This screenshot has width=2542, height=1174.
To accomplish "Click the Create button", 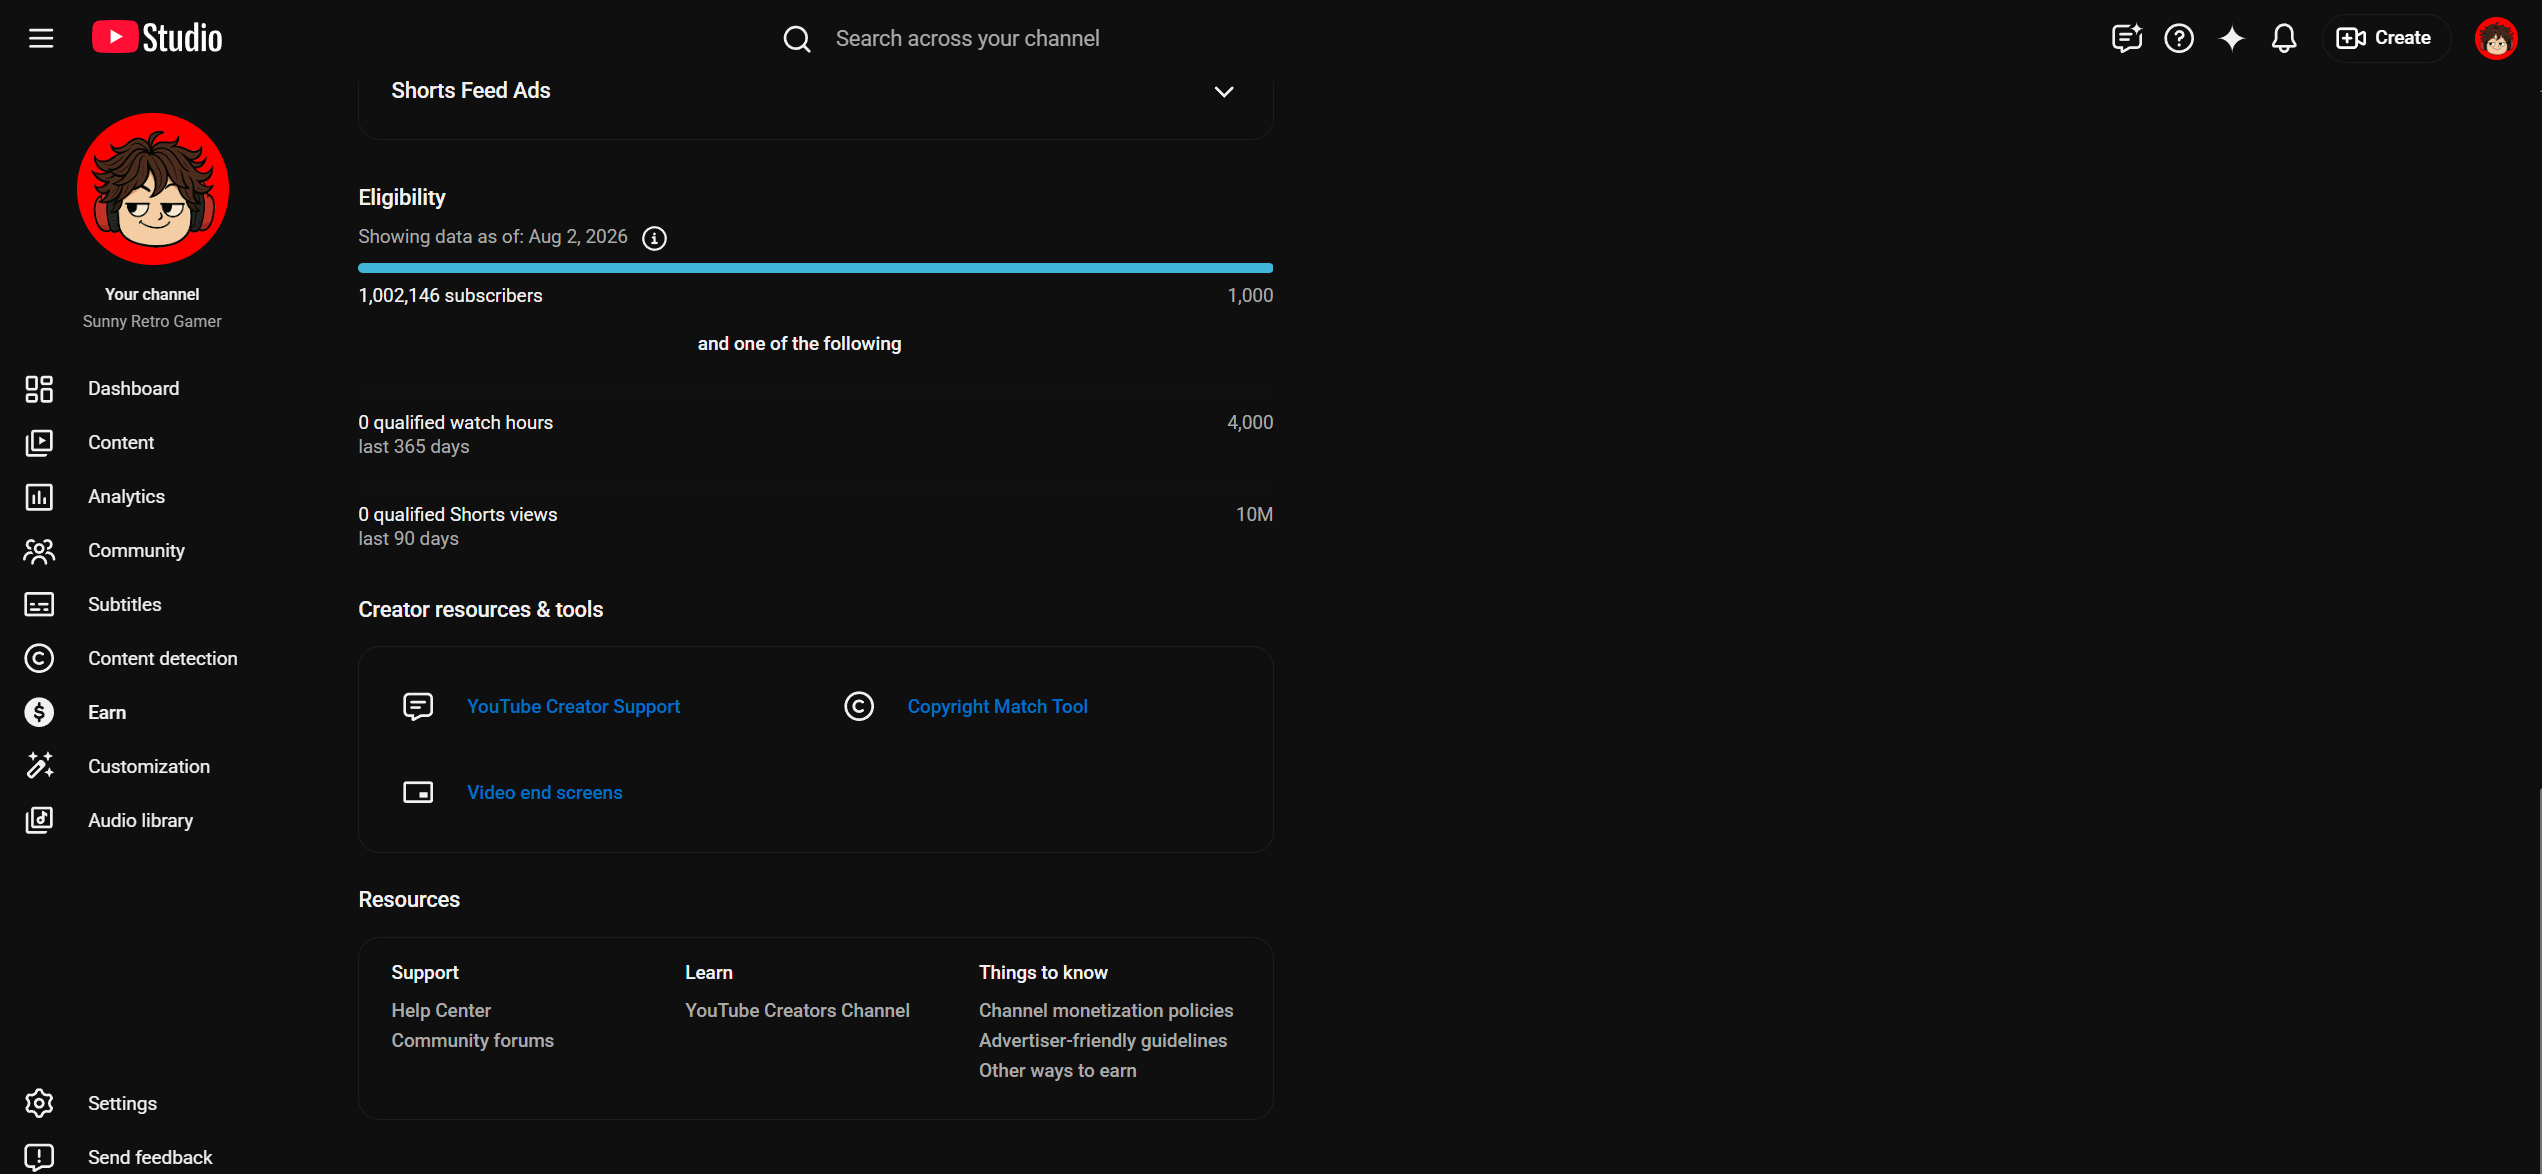I will (x=2385, y=38).
